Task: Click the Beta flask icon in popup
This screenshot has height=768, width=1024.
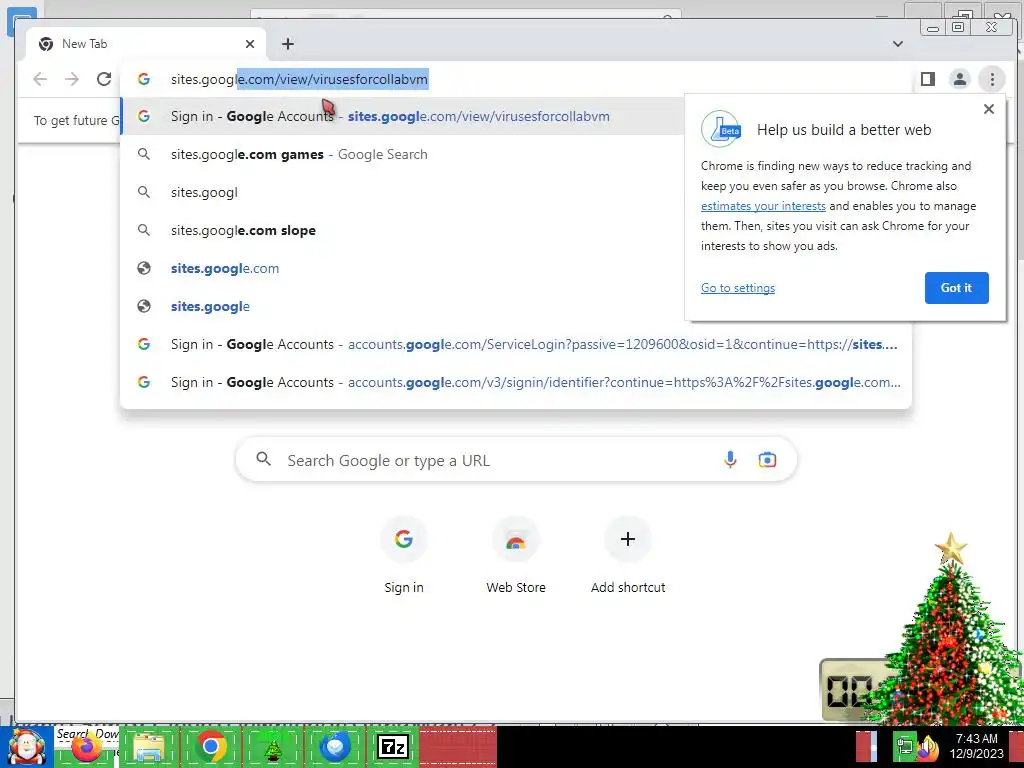Action: click(720, 129)
